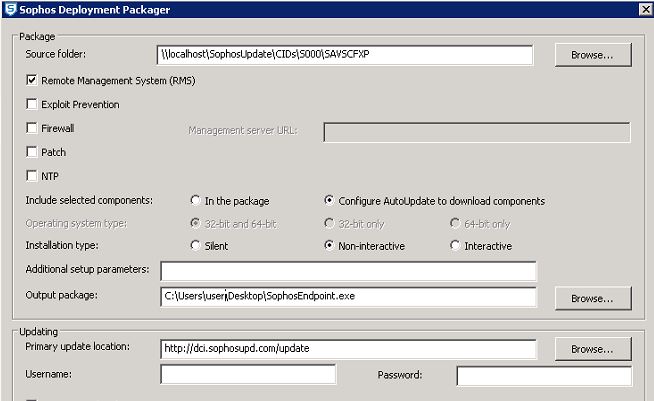This screenshot has height=401, width=654.
Task: Select the 'In the package' radio option
Action: coord(195,200)
